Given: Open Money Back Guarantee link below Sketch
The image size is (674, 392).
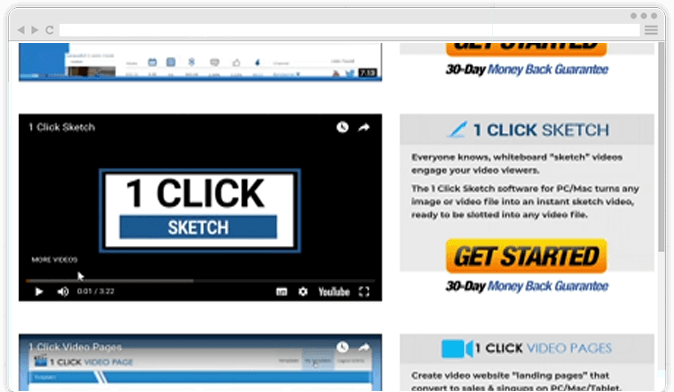Looking at the screenshot, I should tap(548, 286).
